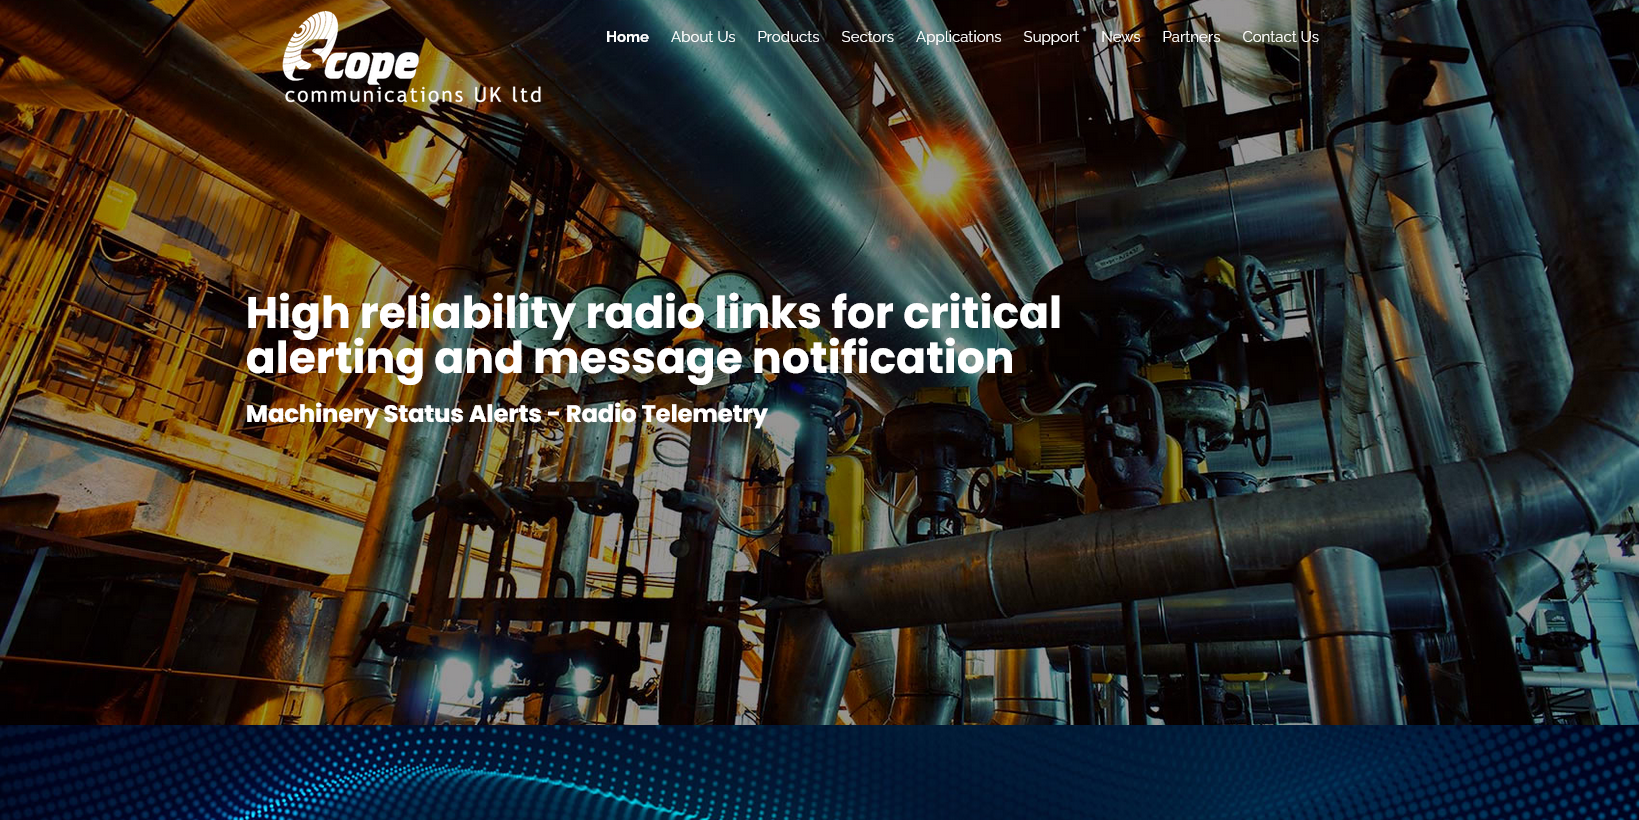Visit the Partners page

pos(1190,37)
